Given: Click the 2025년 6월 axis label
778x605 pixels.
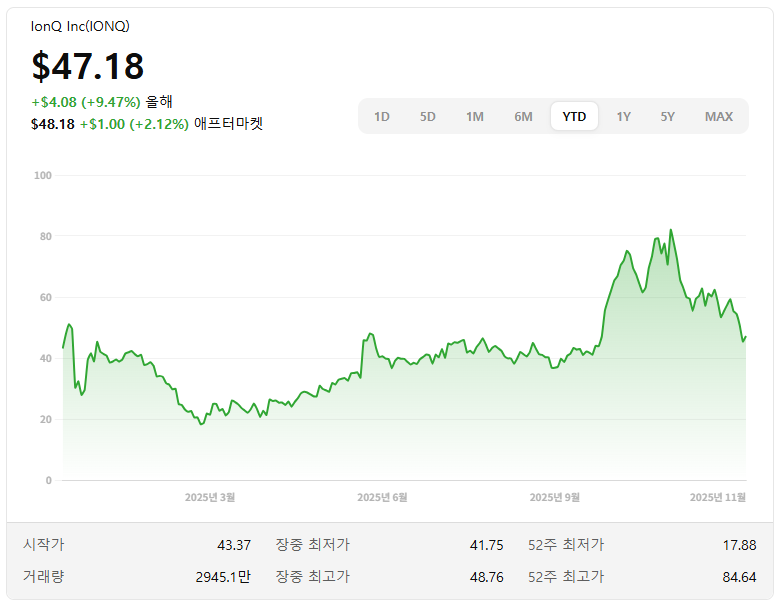Looking at the screenshot, I should pyautogui.click(x=382, y=497).
